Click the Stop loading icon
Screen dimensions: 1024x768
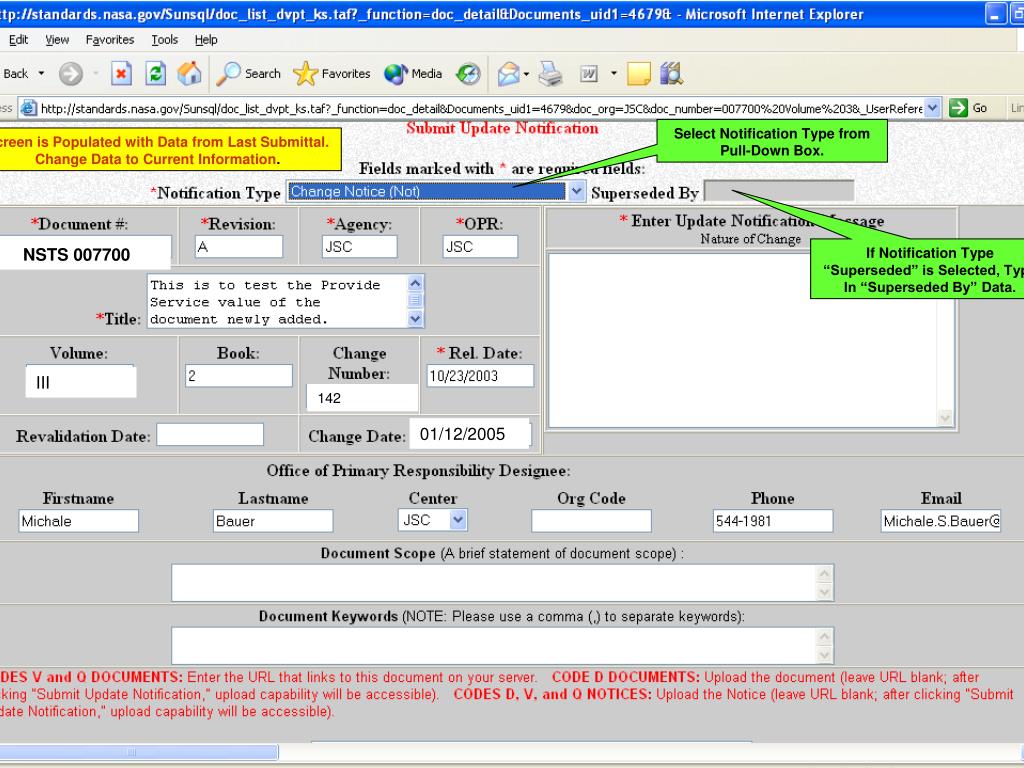pos(121,74)
